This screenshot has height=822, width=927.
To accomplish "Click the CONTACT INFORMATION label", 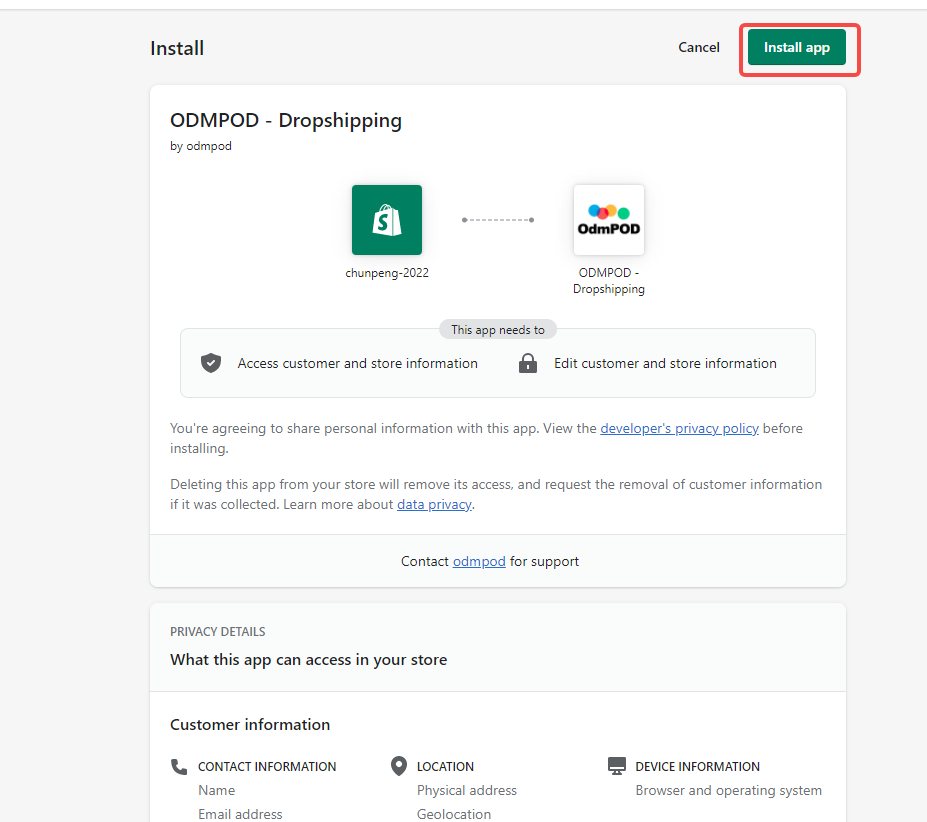I will (x=267, y=766).
